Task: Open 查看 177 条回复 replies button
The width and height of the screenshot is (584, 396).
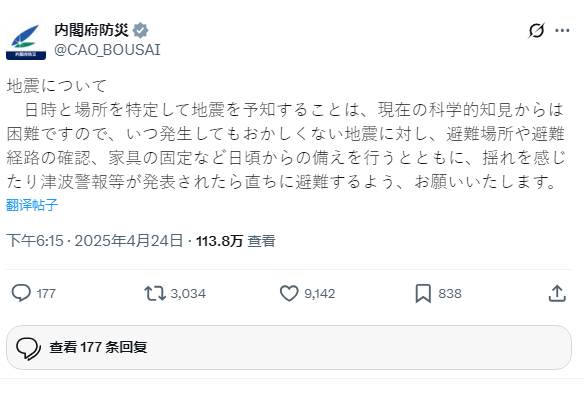Action: pyautogui.click(x=289, y=348)
